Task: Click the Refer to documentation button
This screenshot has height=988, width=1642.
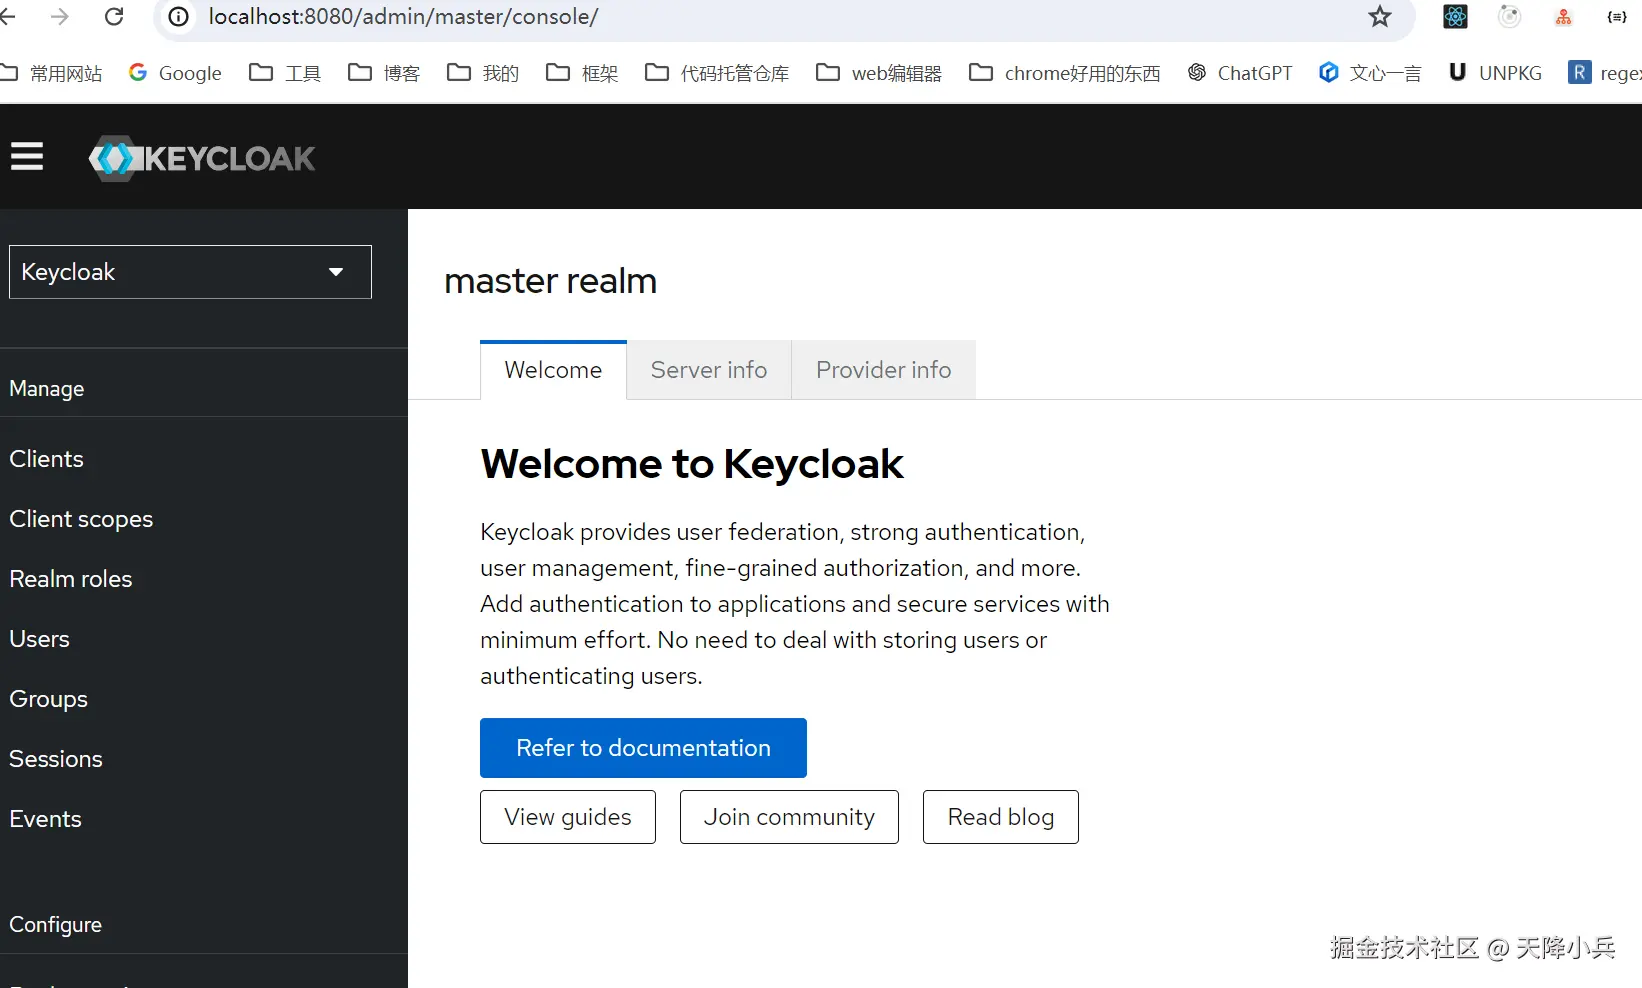Action: [643, 748]
